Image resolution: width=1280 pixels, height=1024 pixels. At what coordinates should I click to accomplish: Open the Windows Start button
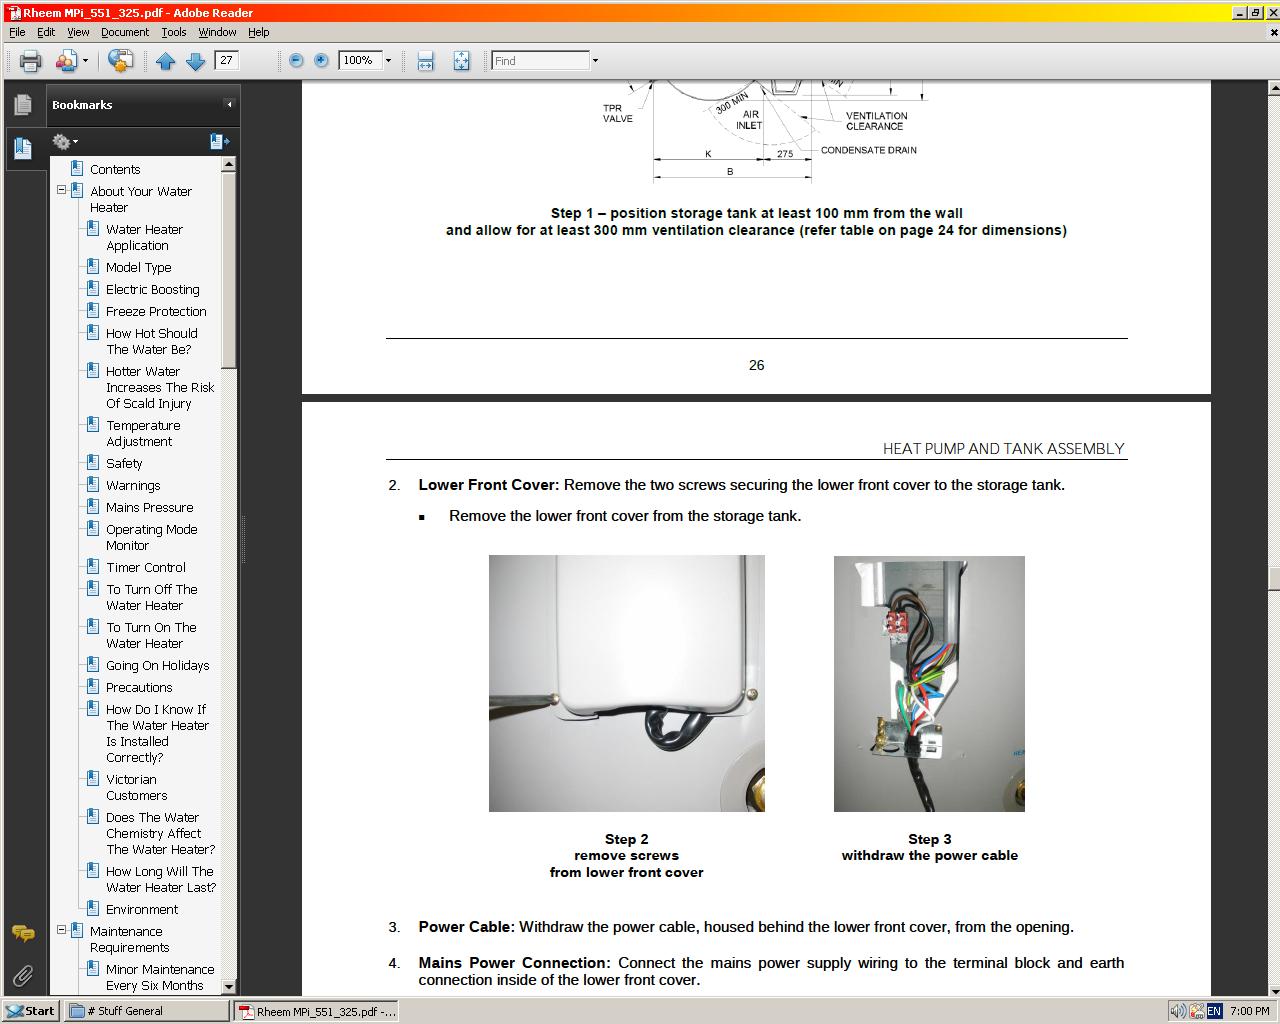30,1011
